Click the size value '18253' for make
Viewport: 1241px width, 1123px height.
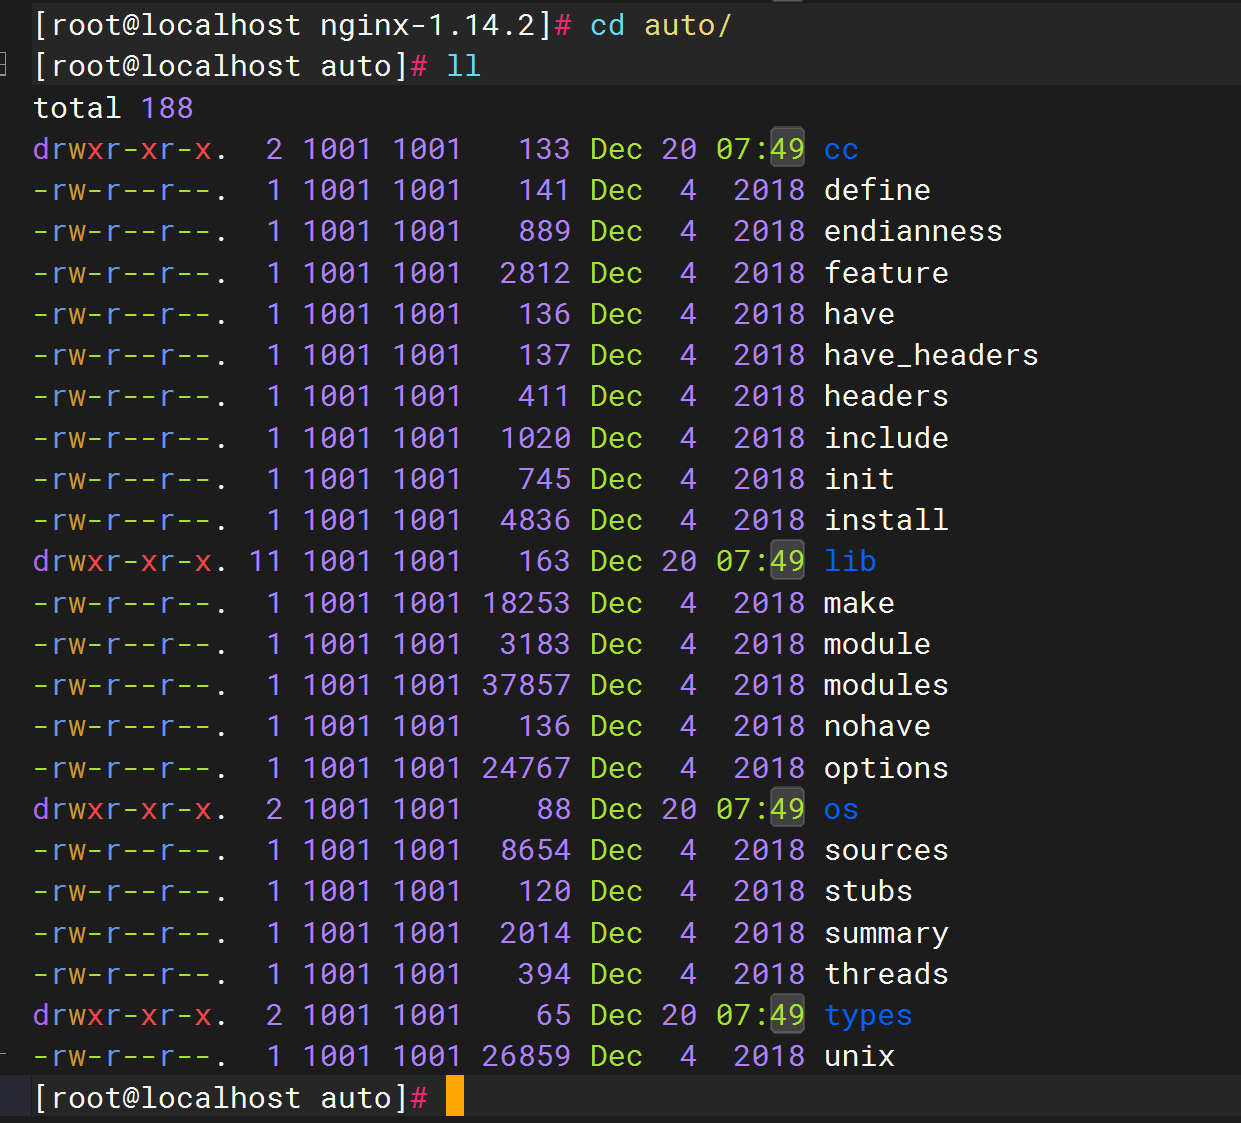(x=526, y=603)
